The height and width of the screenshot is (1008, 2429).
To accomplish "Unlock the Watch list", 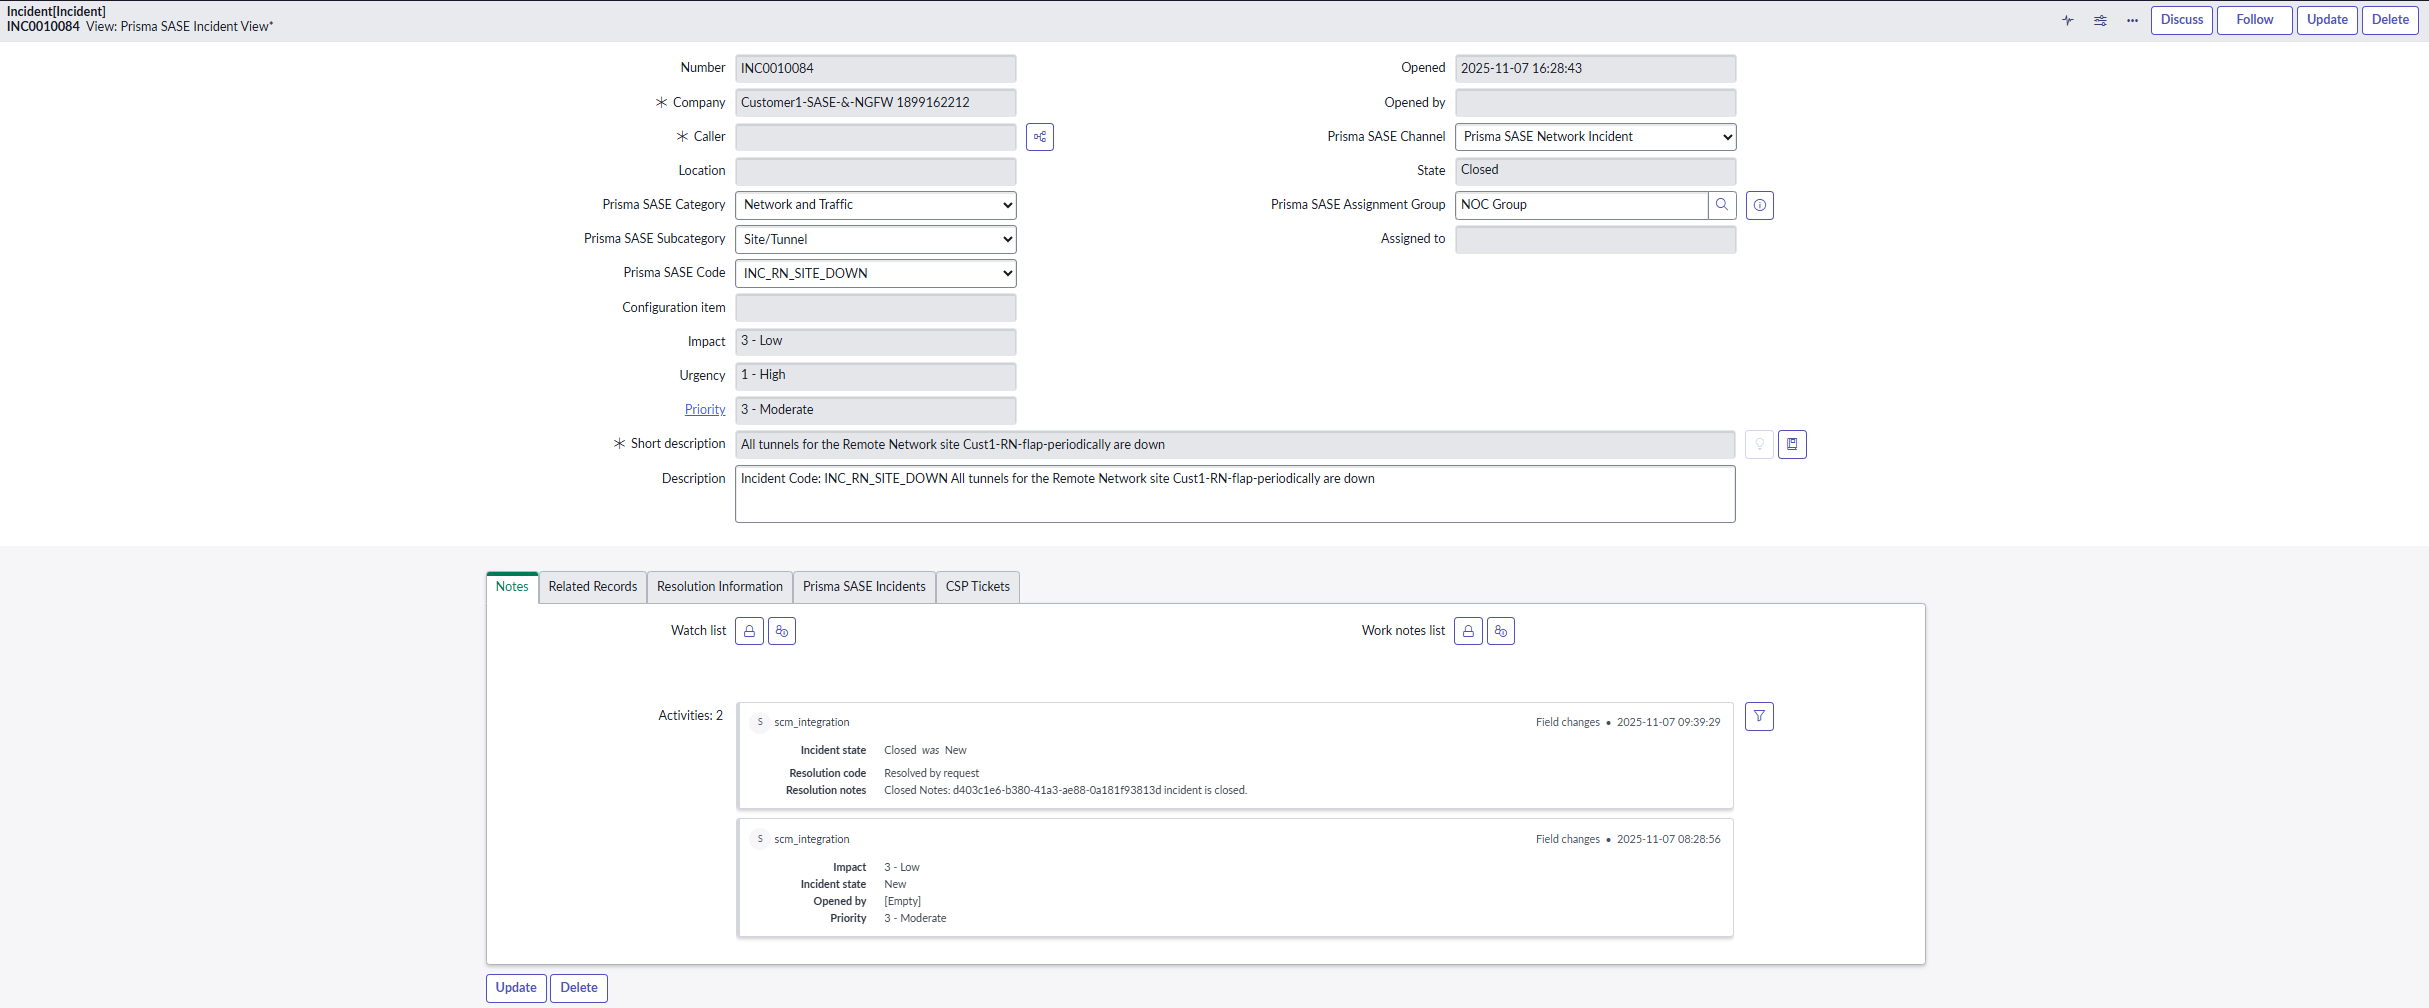I will 749,631.
